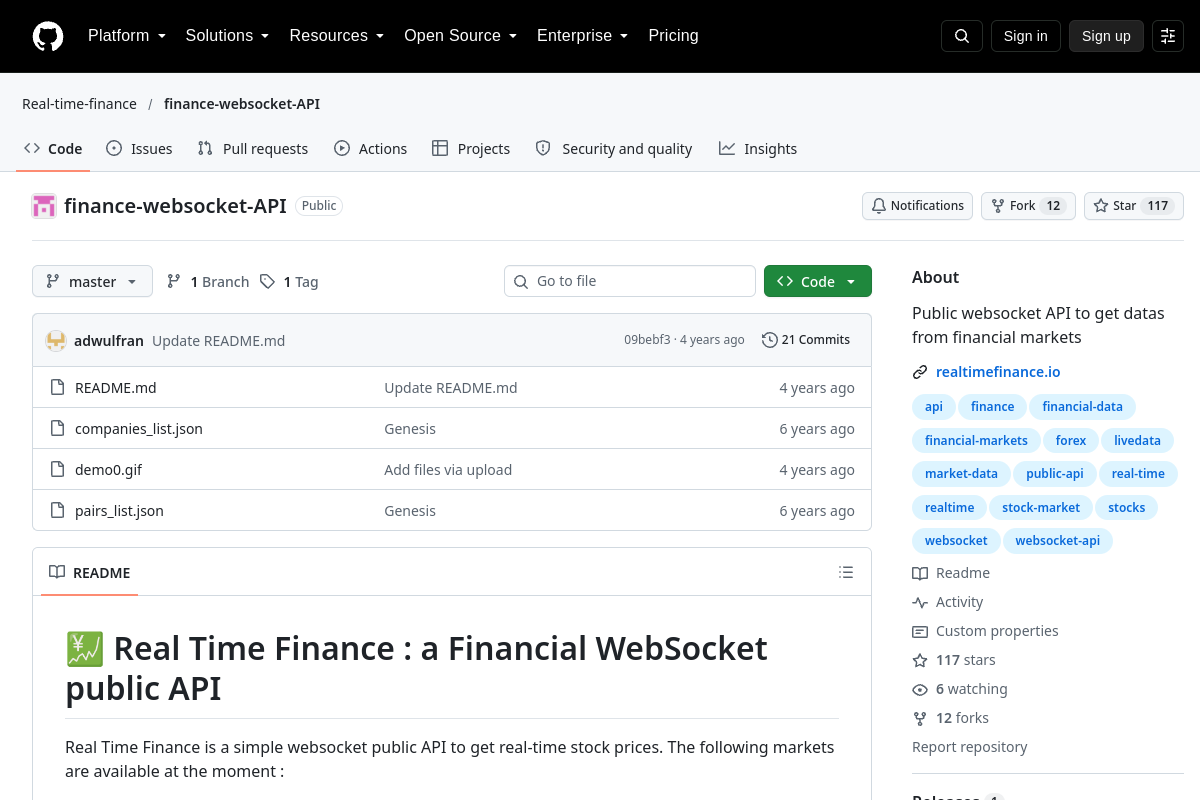Click the star icon beside 117 stars

pyautogui.click(x=920, y=660)
